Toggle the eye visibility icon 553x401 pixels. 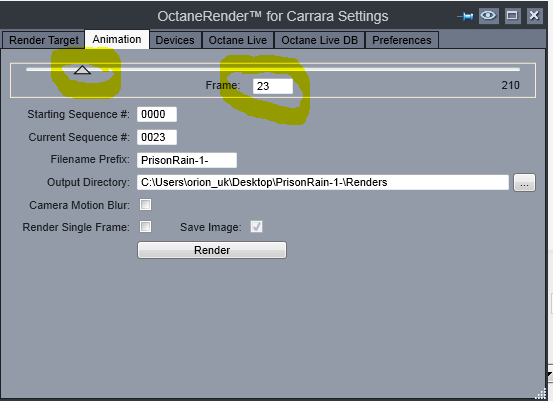pyautogui.click(x=488, y=16)
